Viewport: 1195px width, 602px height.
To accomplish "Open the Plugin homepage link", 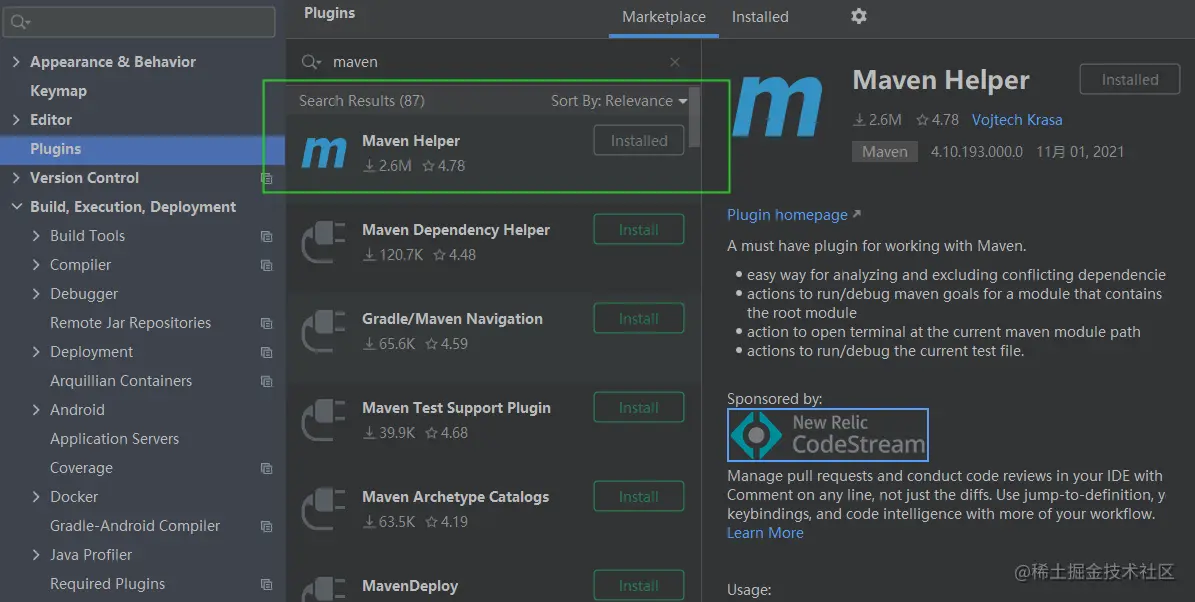I will [x=793, y=215].
